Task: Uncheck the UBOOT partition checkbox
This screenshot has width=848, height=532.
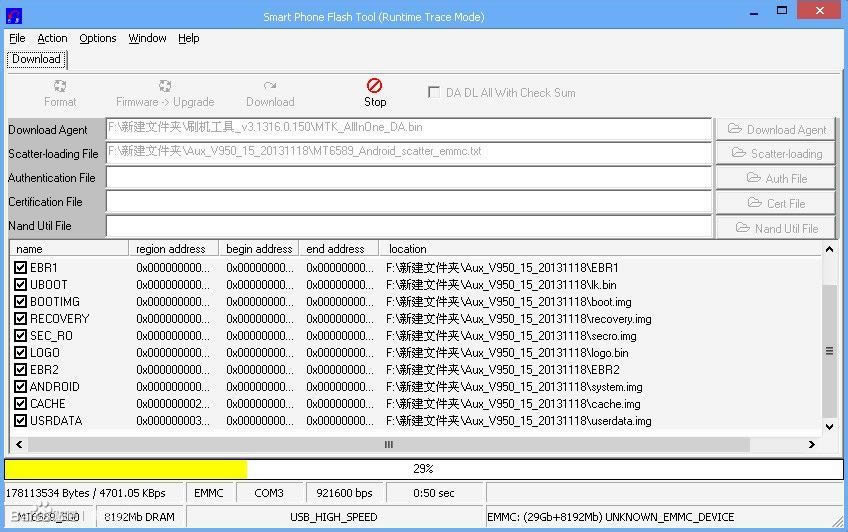Action: 20,285
